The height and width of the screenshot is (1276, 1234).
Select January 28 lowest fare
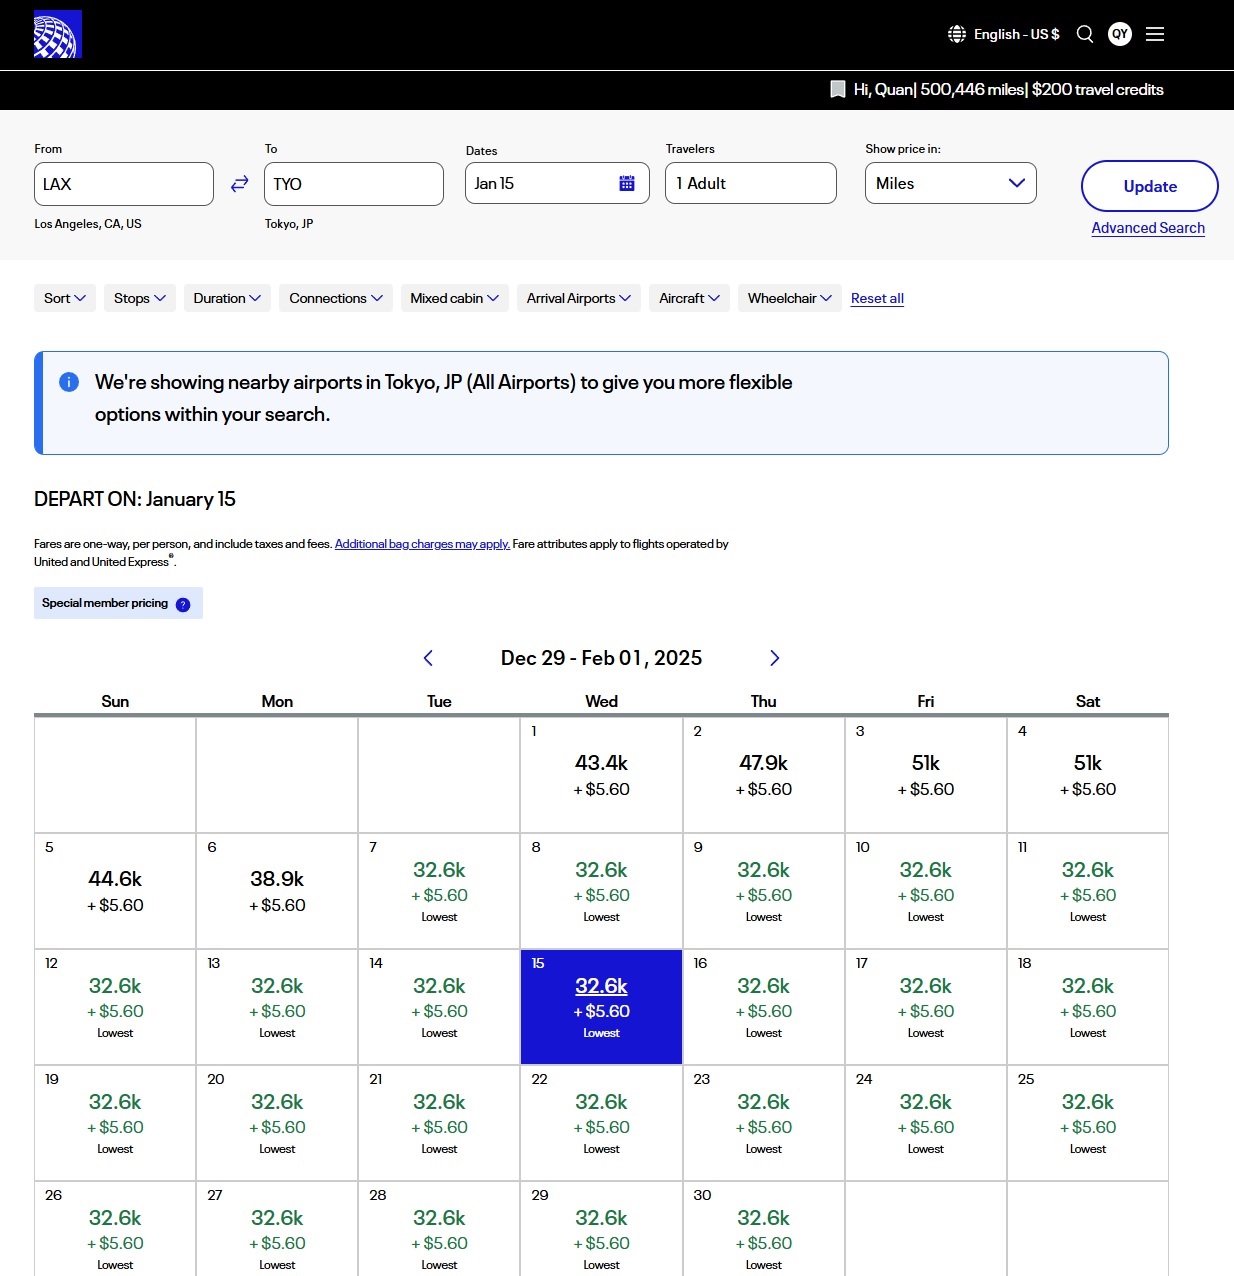[x=439, y=1229]
